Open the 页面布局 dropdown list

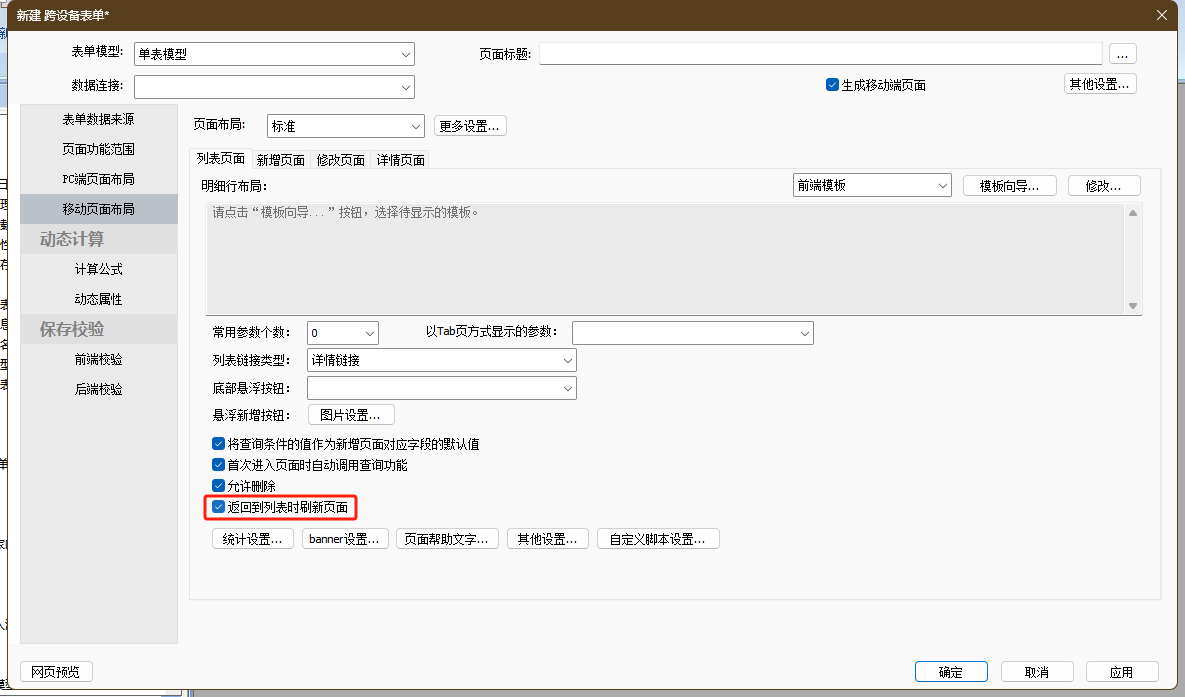point(416,126)
